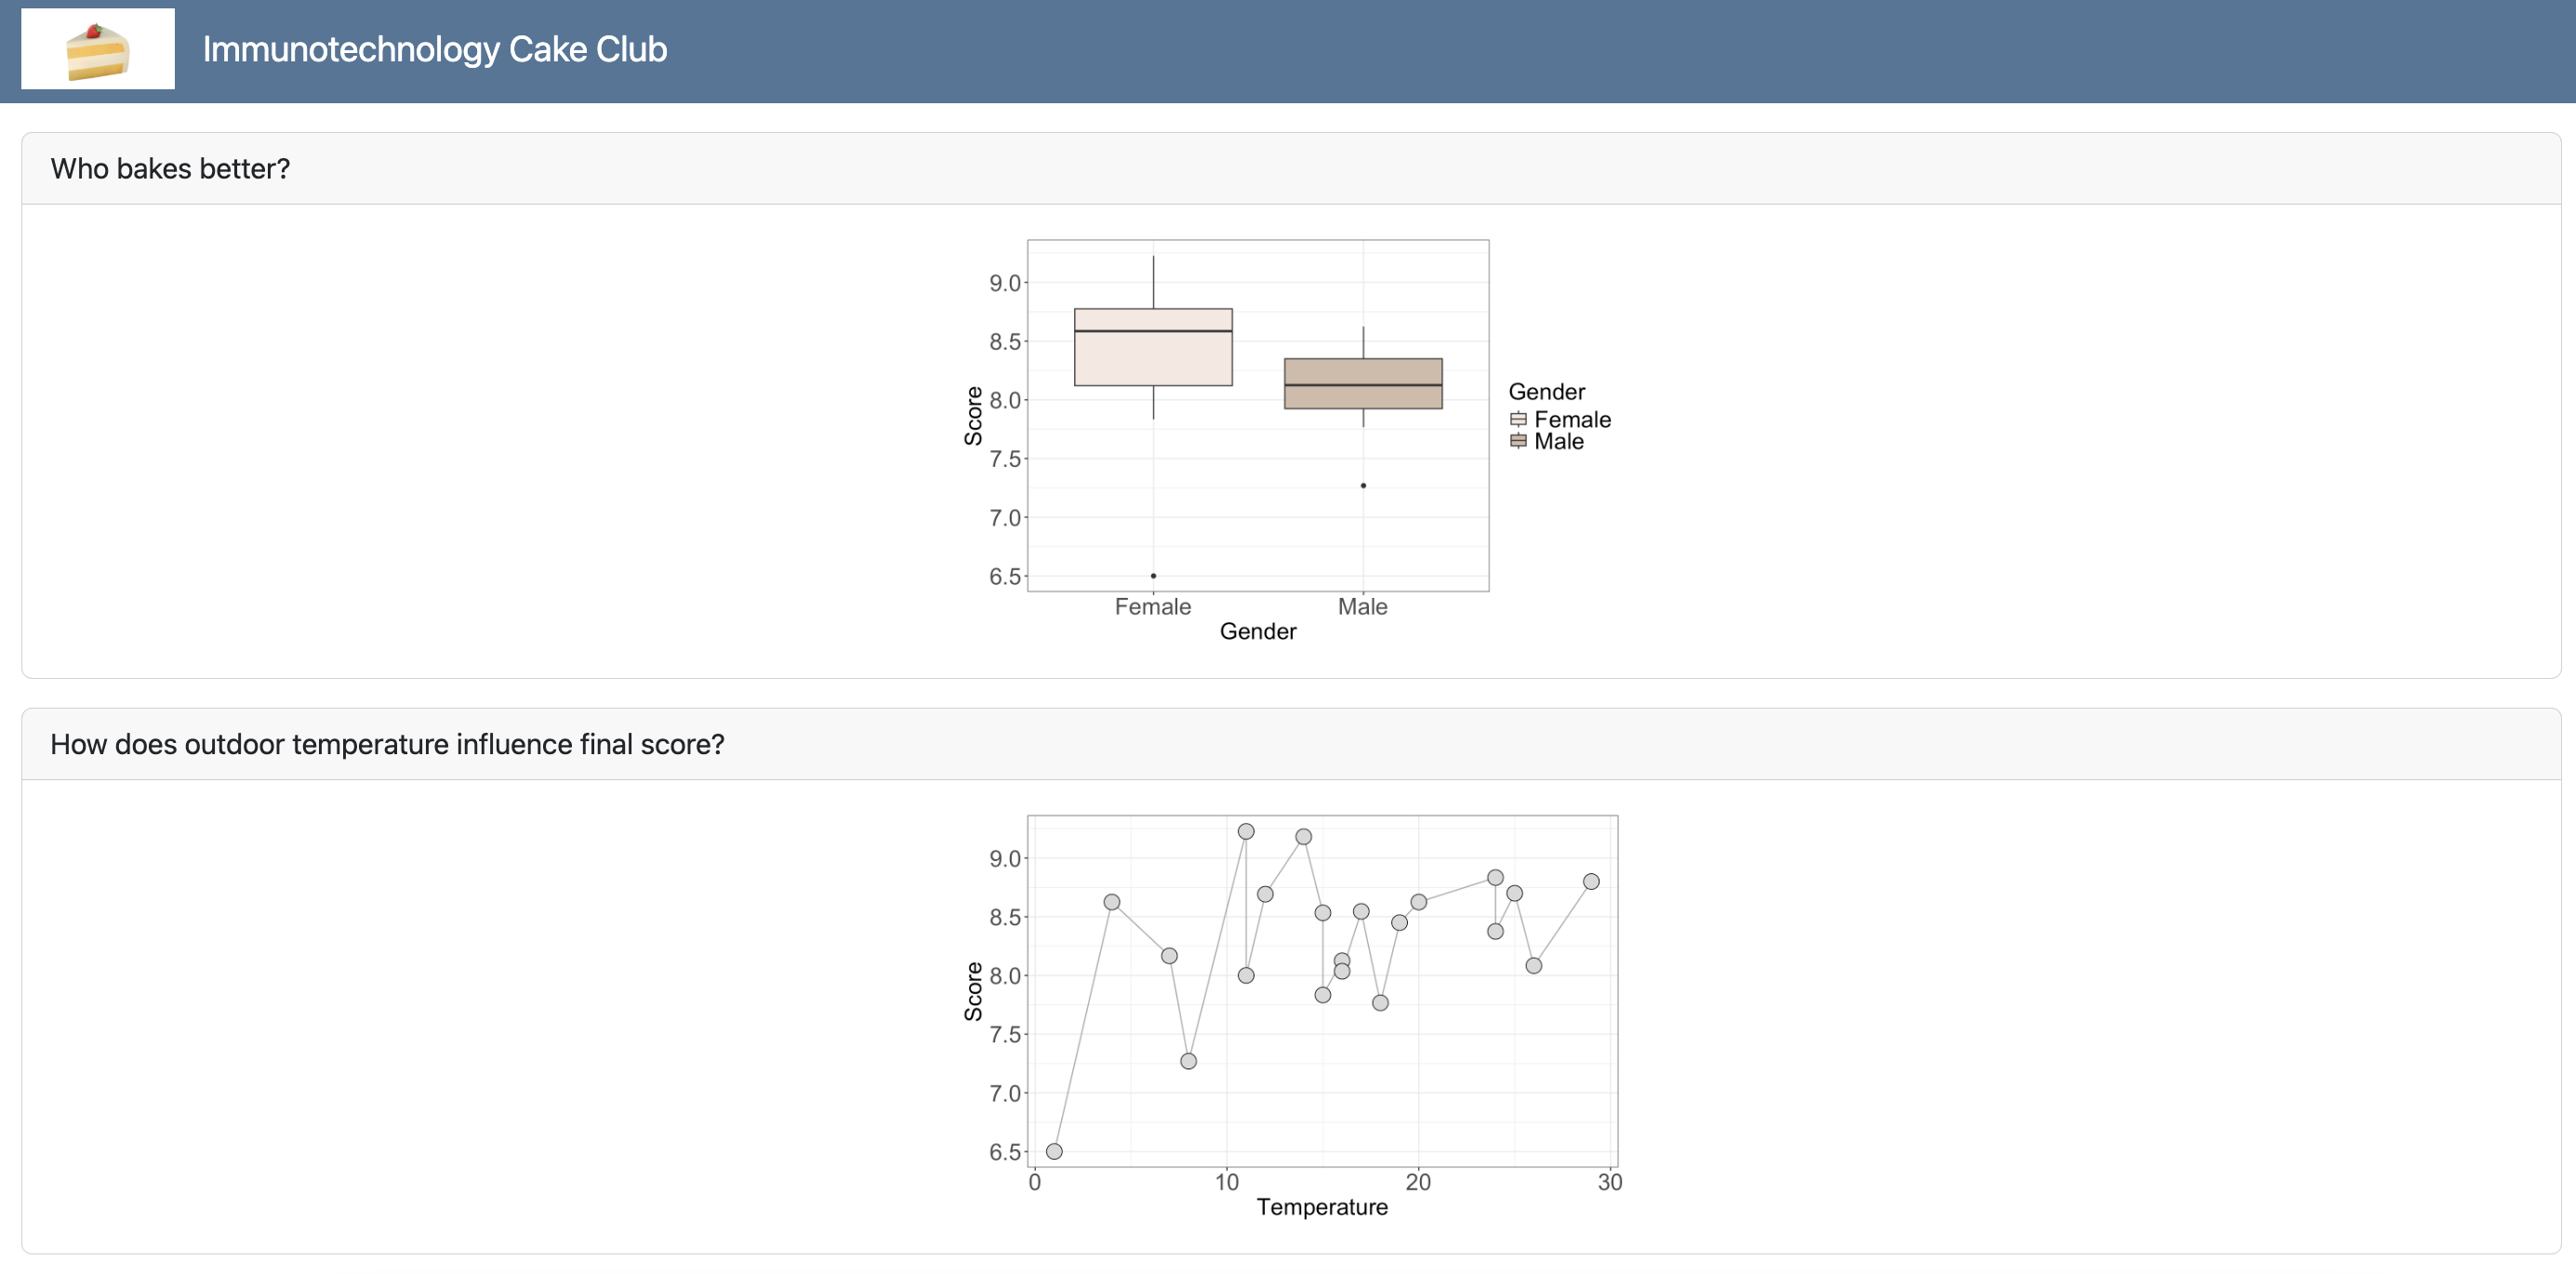2576x1274 pixels.
Task: Click the scatter point near score 7.3
Action: tap(1188, 1061)
